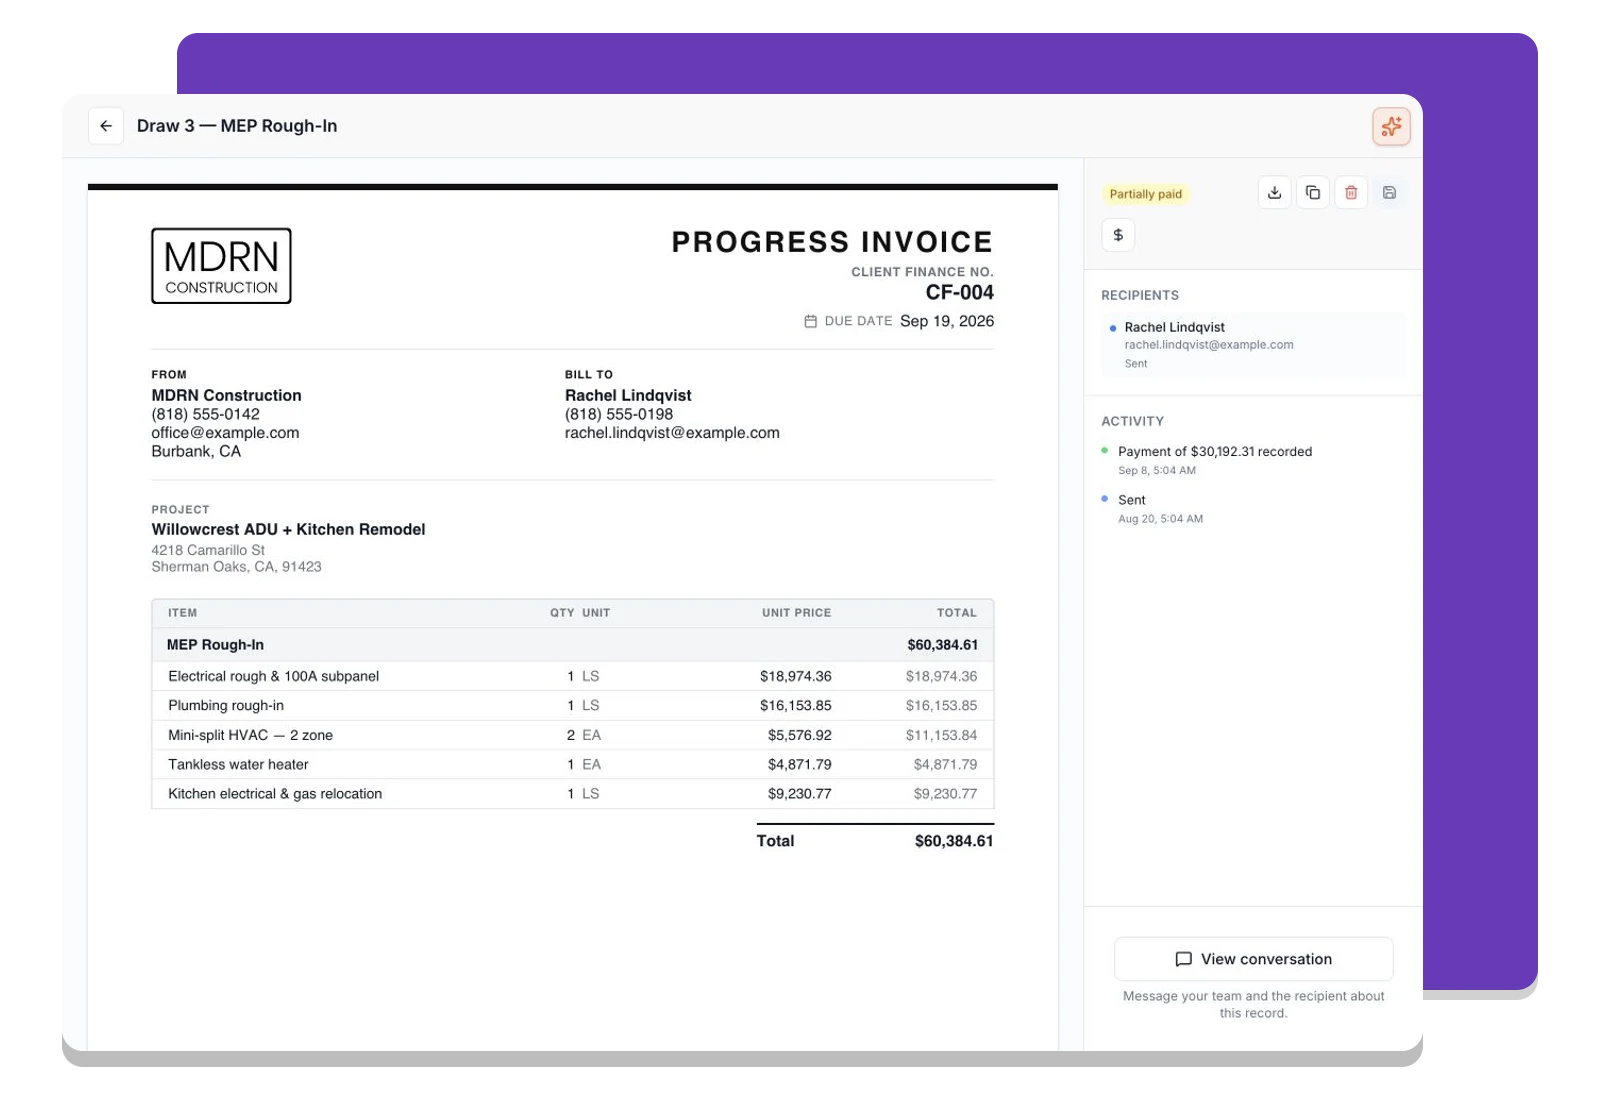Click timestamp Sep 8, 5:04 AM
This screenshot has width=1600, height=1100.
(1157, 471)
